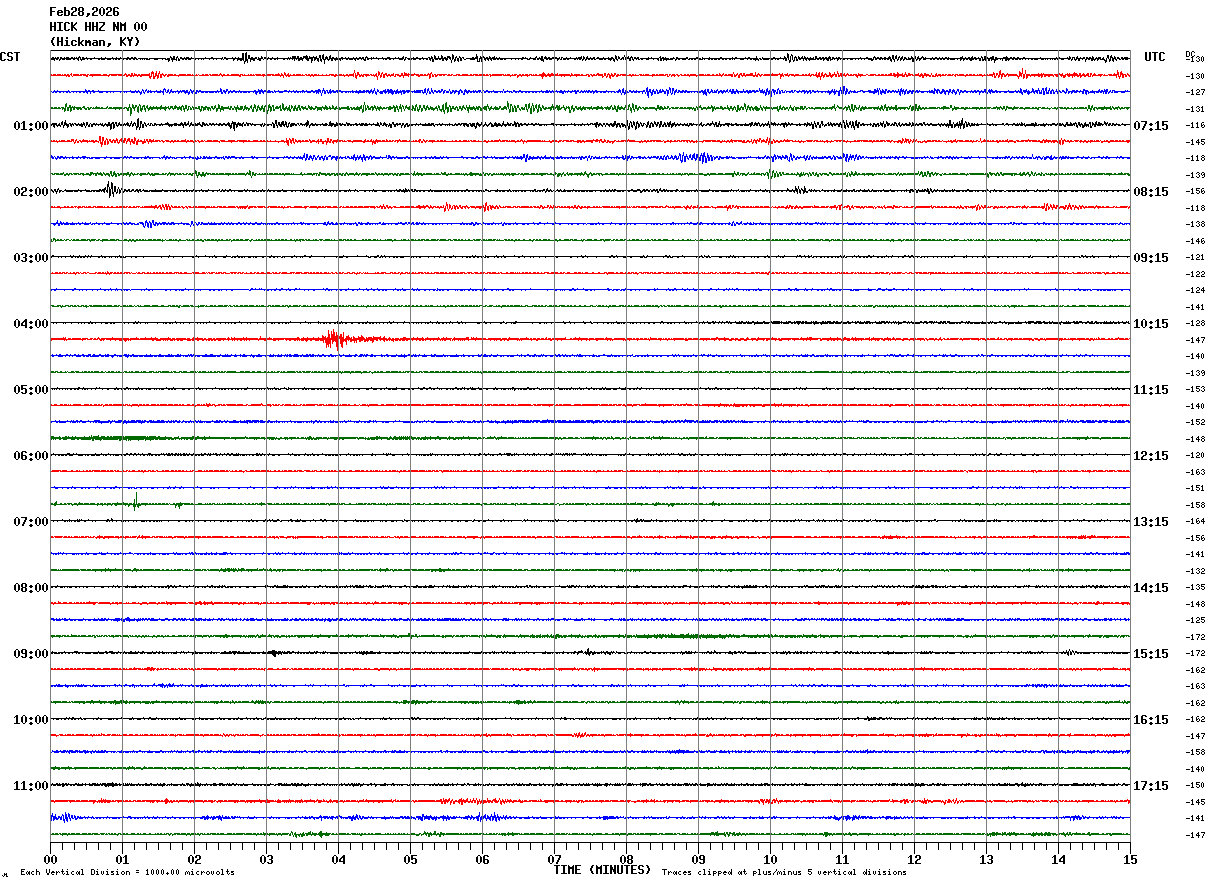The image size is (1210, 886).
Task: Click the large seismic event on the red 04:15 trace
Action: (335, 340)
